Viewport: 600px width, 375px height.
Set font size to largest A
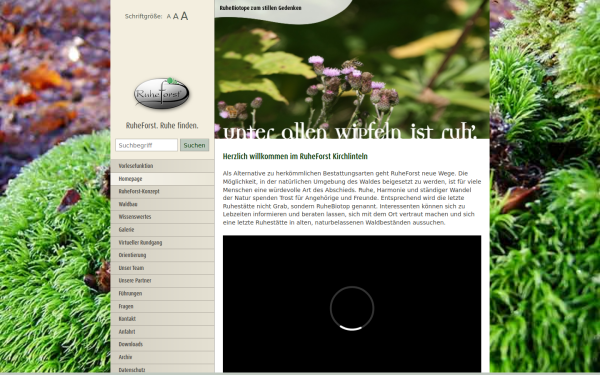click(x=184, y=16)
